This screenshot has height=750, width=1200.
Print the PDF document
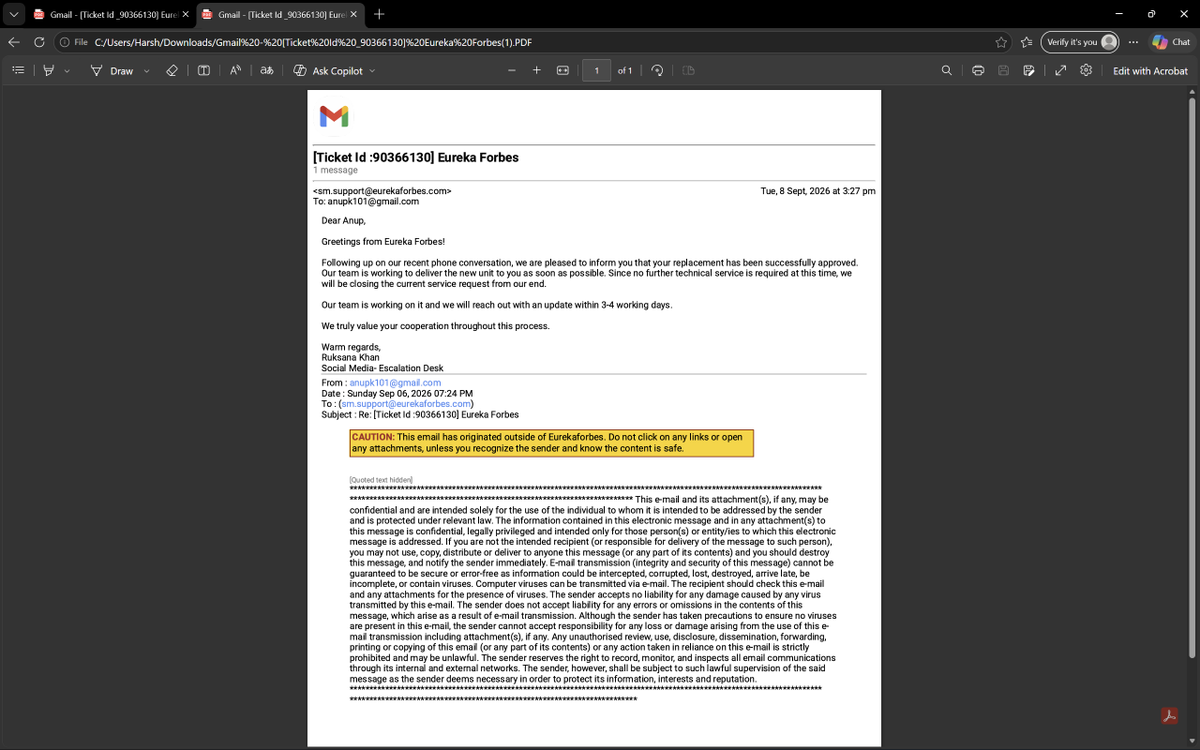[978, 71]
